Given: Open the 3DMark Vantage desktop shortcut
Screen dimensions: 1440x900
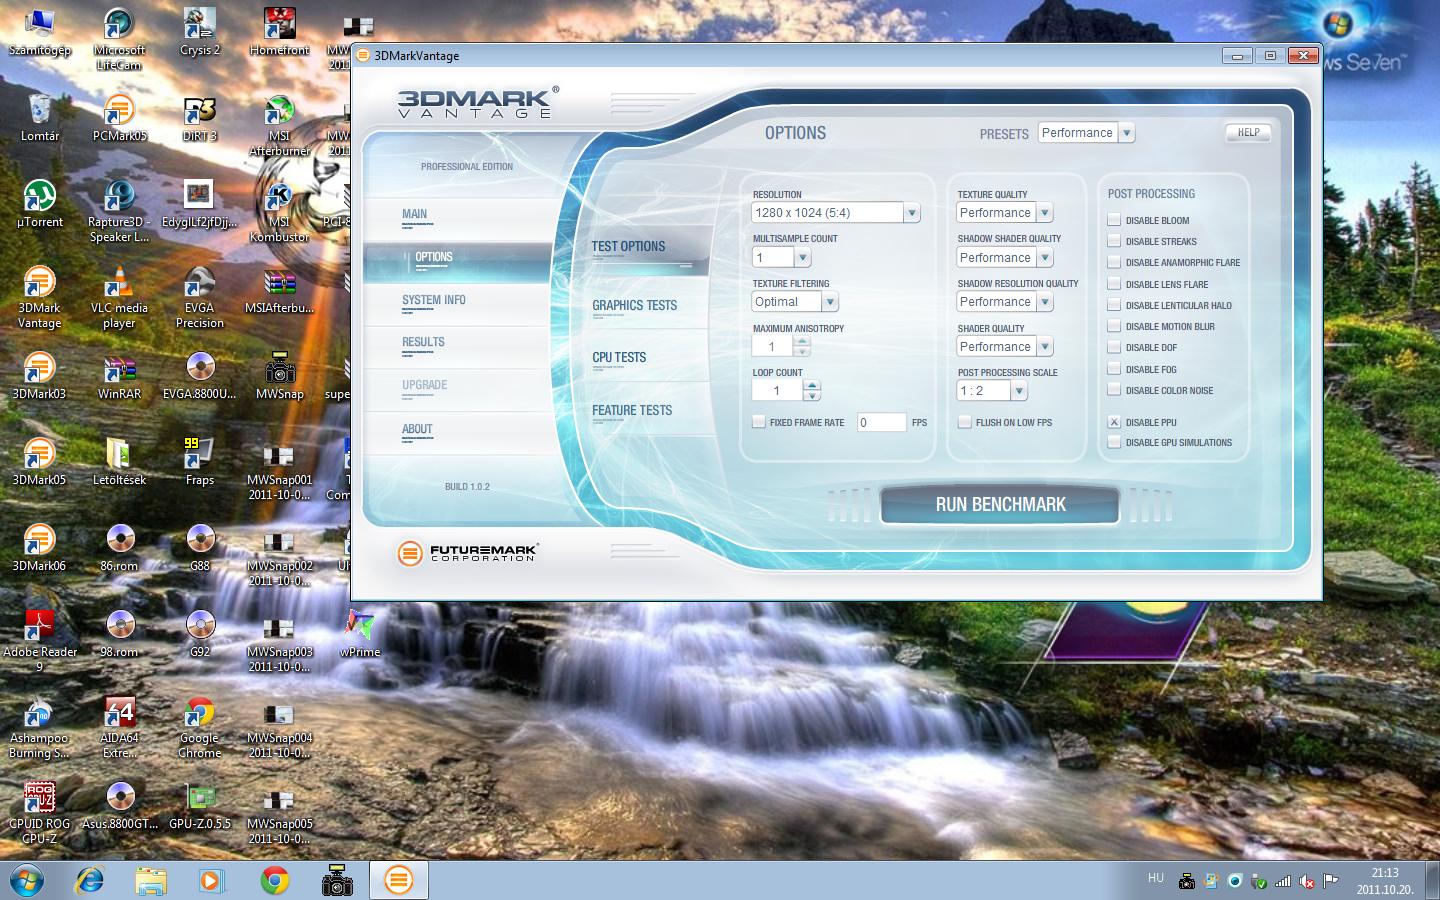Looking at the screenshot, I should 39,297.
